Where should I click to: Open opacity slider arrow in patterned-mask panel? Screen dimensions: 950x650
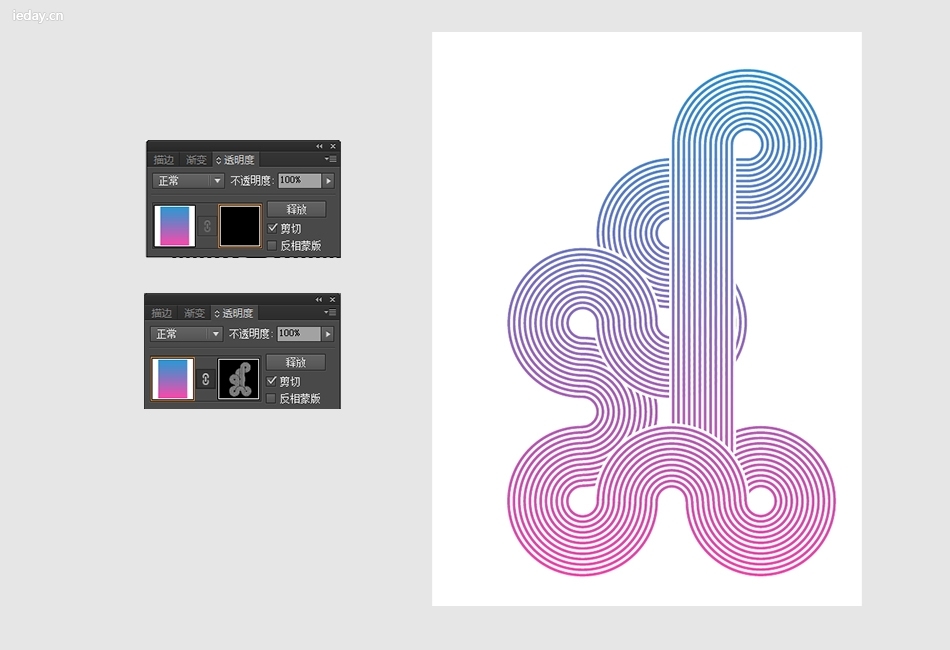point(328,334)
